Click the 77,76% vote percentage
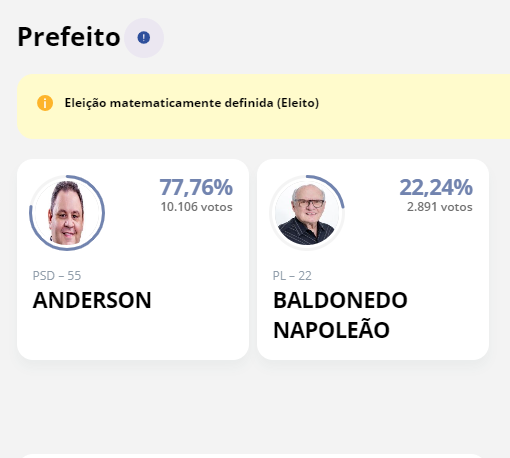Viewport: 510px width, 458px height. coord(196,187)
